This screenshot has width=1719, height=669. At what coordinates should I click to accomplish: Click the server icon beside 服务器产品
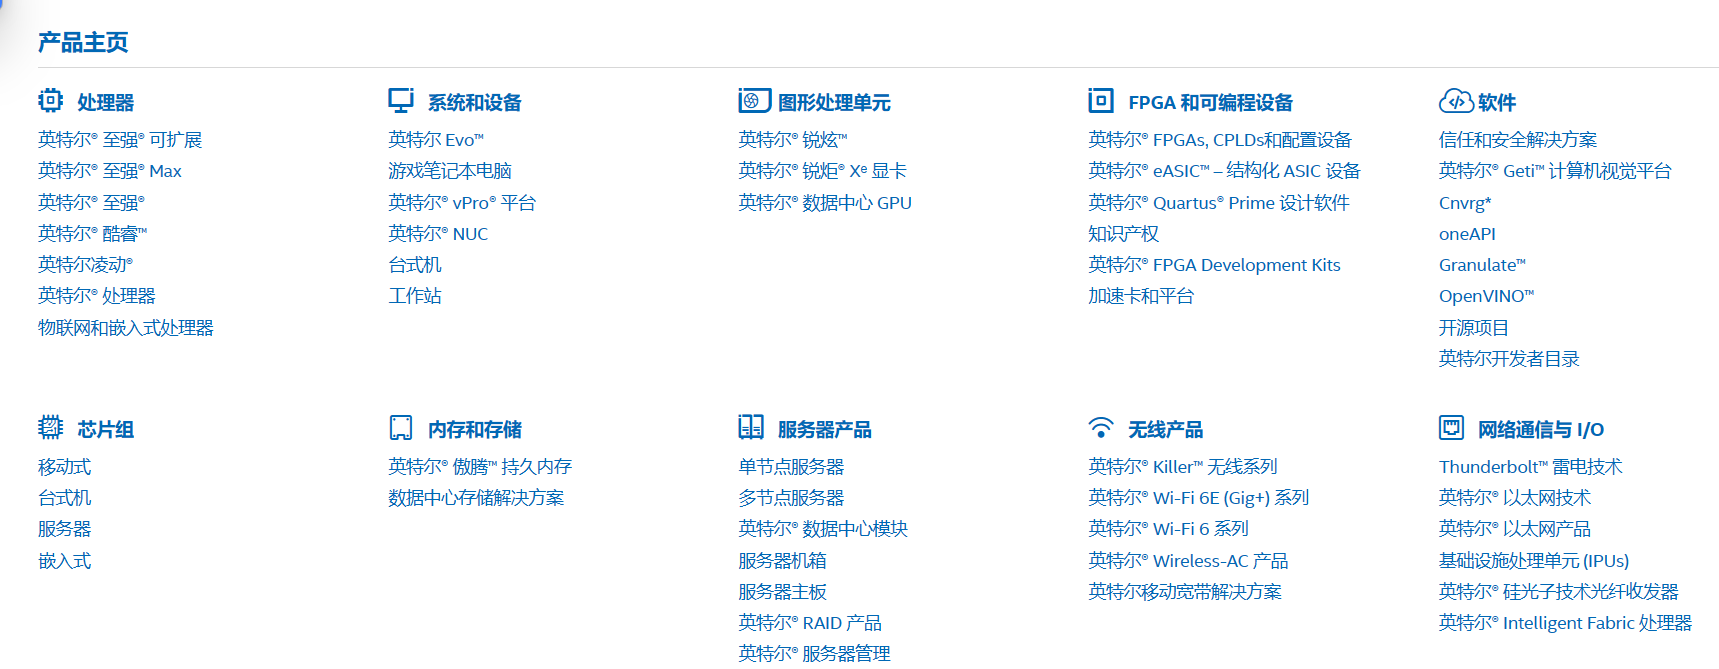coord(751,427)
